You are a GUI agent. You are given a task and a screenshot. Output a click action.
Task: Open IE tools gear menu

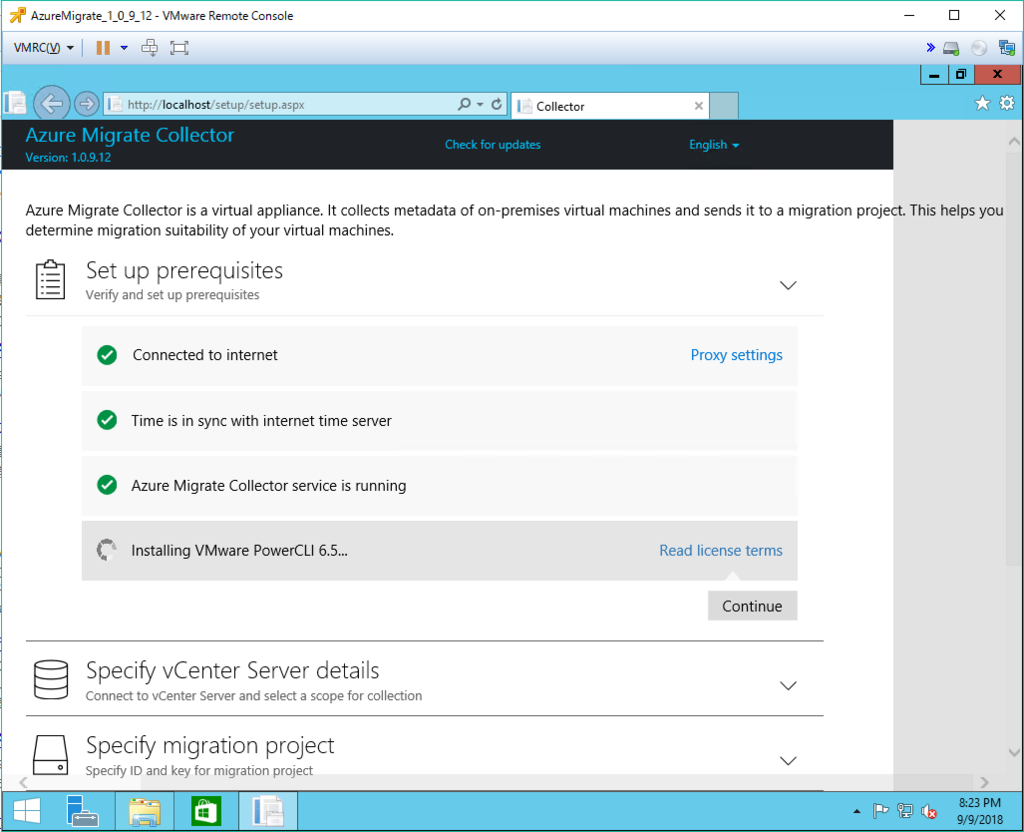tap(1007, 103)
